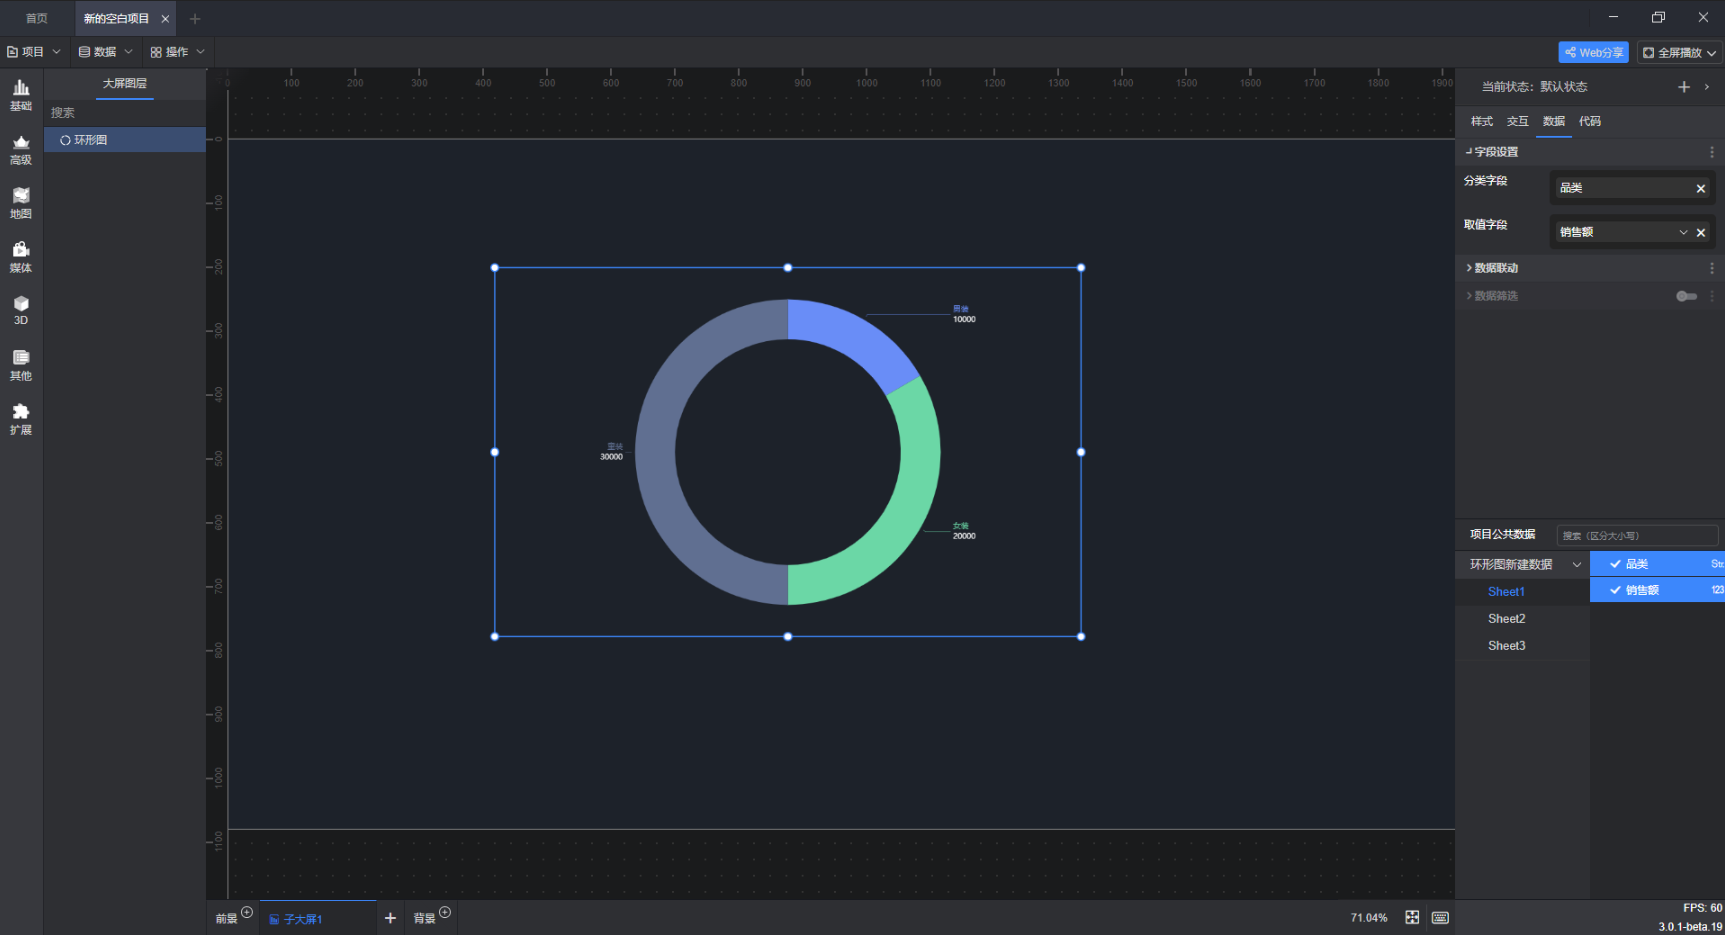The image size is (1725, 935).
Task: Switch to the 代码 tab
Action: tap(1590, 121)
